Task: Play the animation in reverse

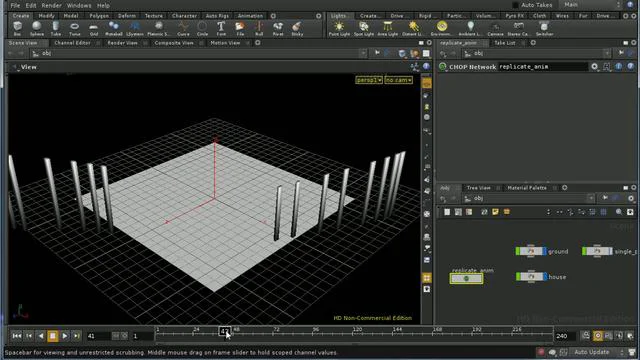Action: (41, 336)
